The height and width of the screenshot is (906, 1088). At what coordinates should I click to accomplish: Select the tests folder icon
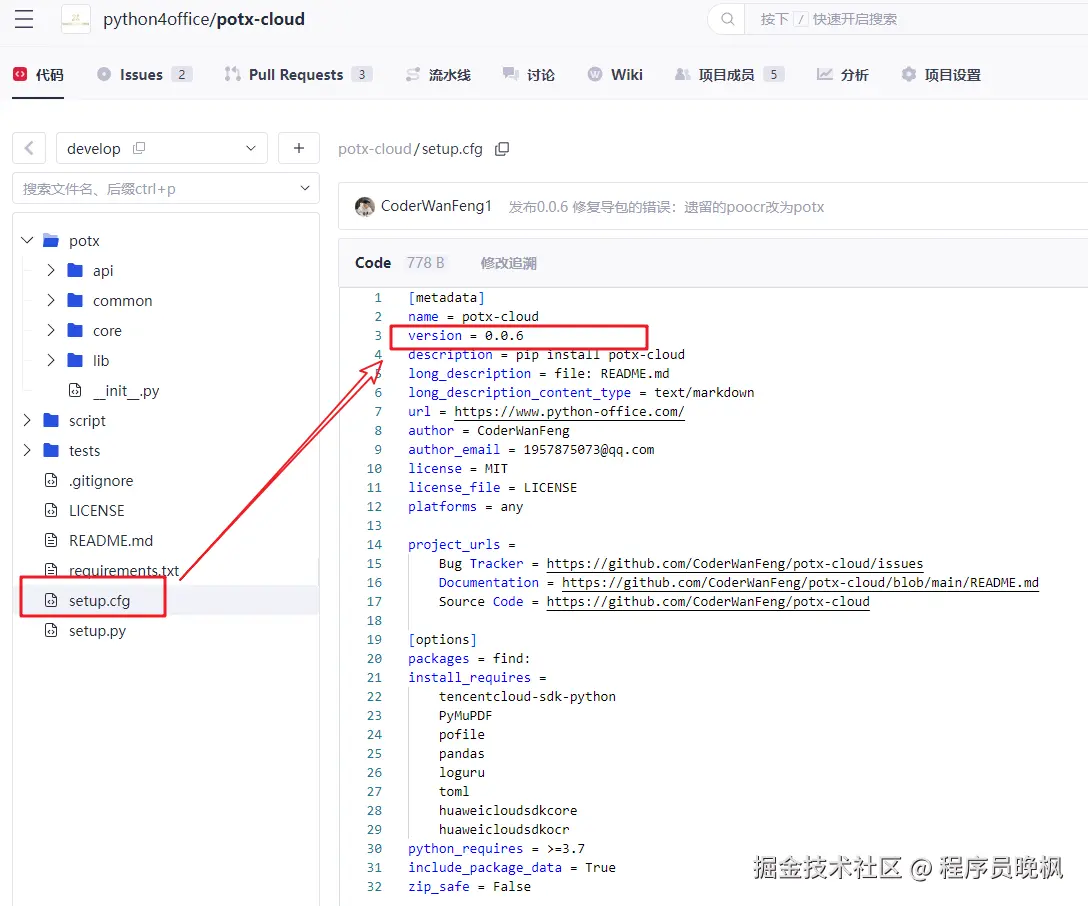pyautogui.click(x=51, y=450)
